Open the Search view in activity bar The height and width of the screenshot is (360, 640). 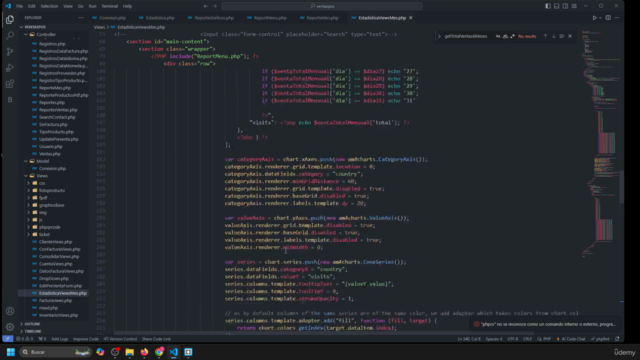coord(10,36)
